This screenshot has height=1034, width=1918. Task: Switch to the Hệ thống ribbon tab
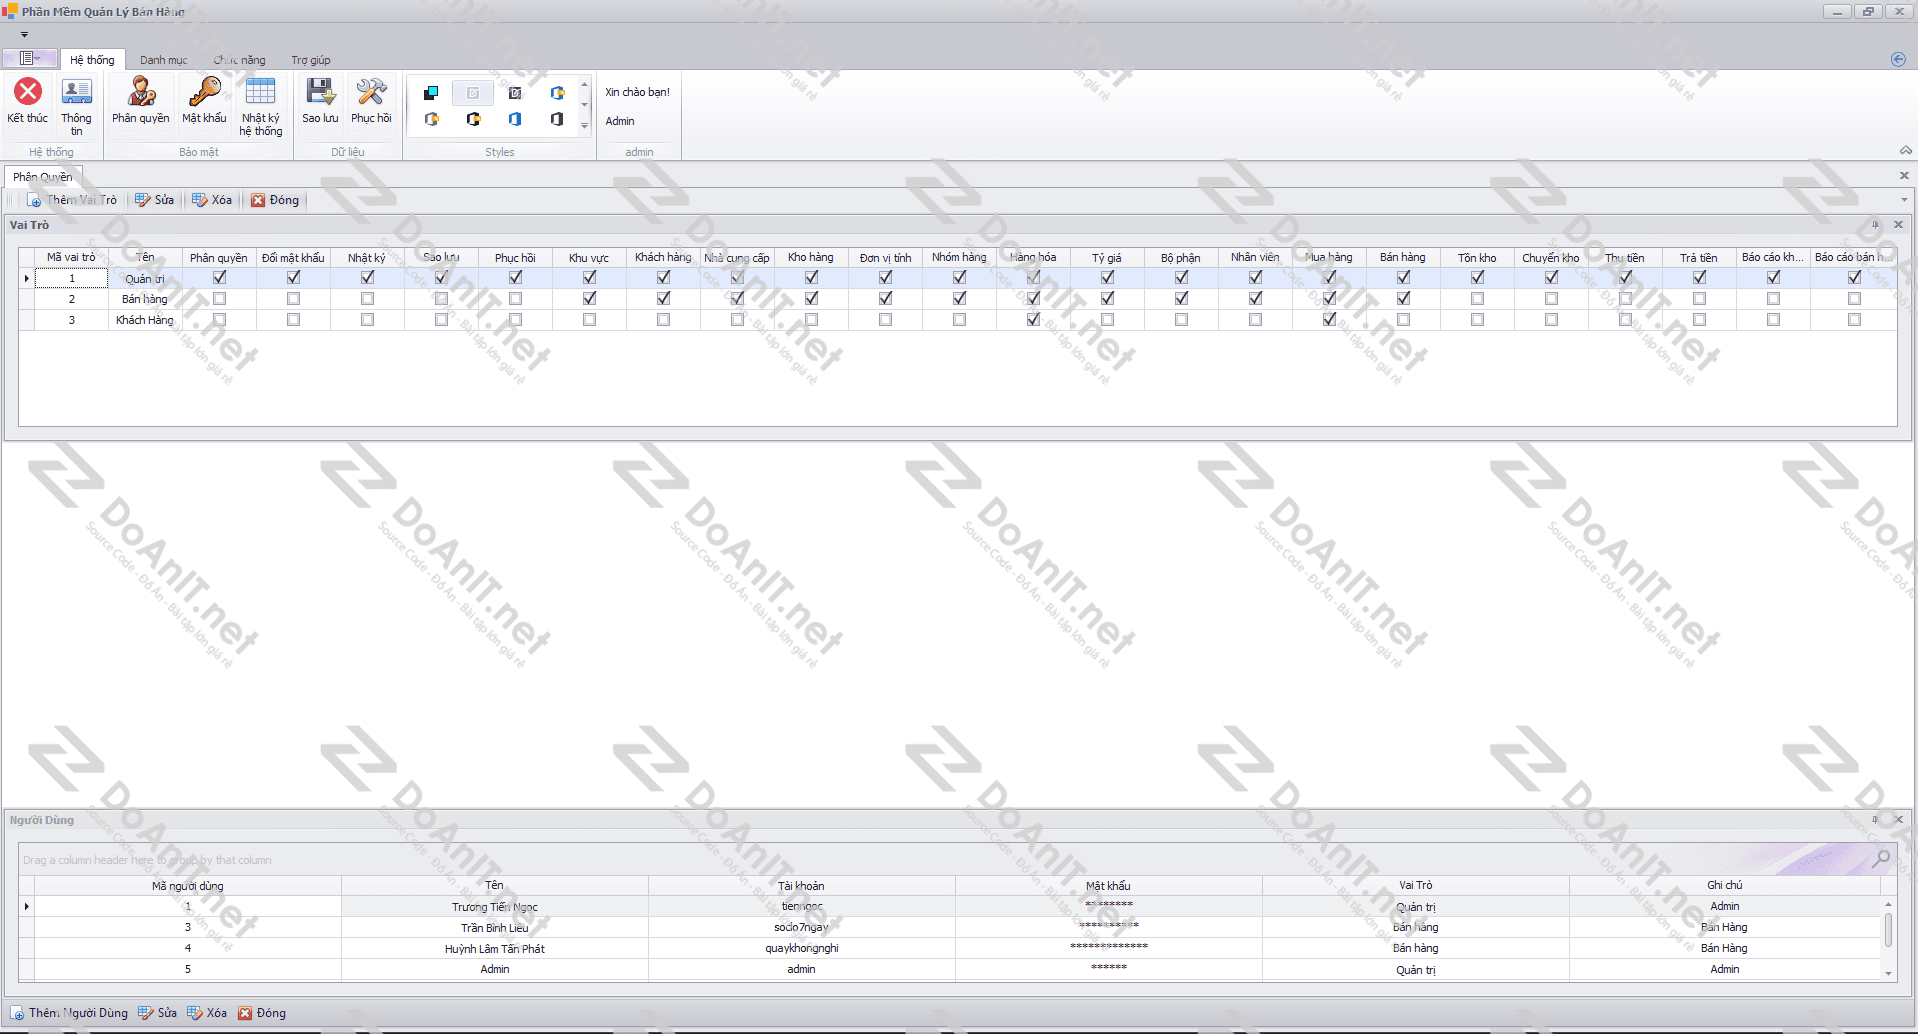coord(92,60)
